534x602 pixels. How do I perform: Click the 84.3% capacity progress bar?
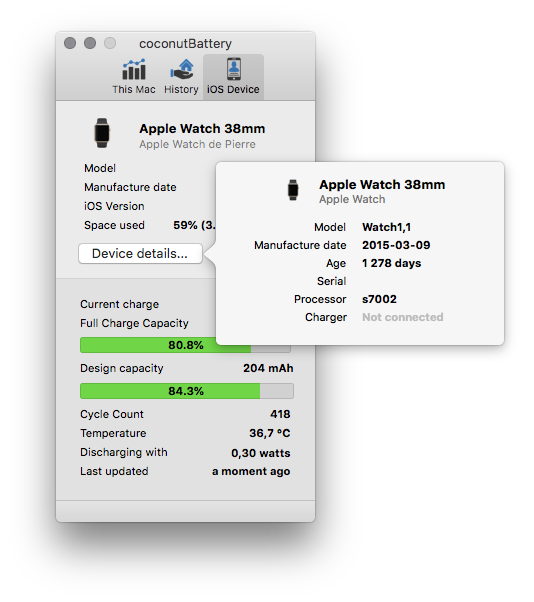point(187,391)
